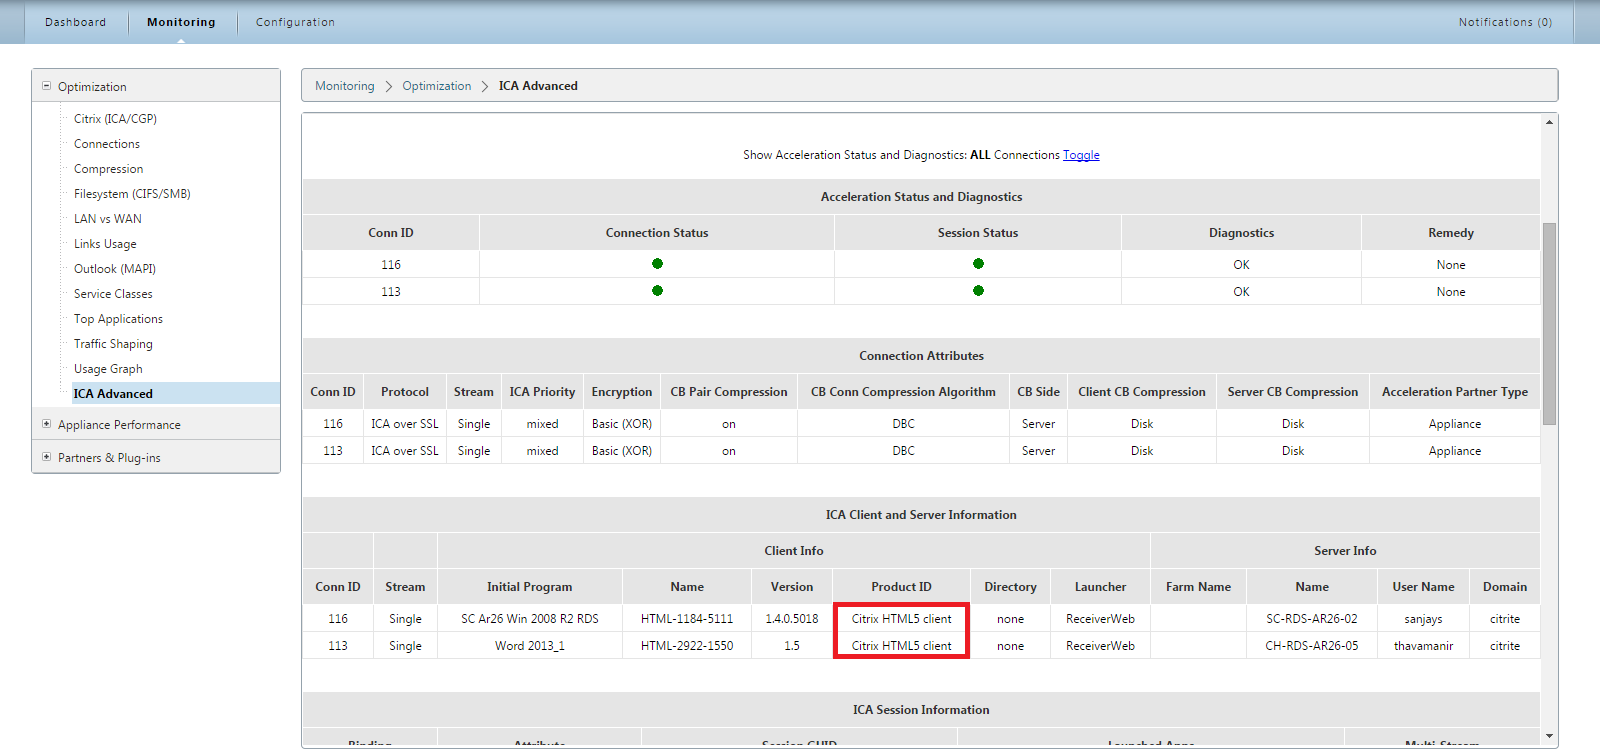The image size is (1600, 751).
Task: Open Top Applications page
Action: pos(118,319)
